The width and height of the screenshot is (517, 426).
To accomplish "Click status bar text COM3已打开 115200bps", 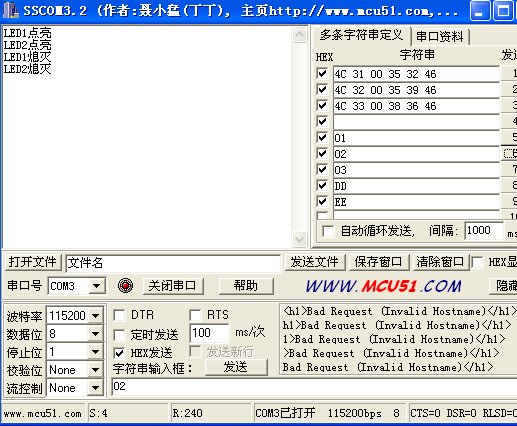I will pos(318,413).
